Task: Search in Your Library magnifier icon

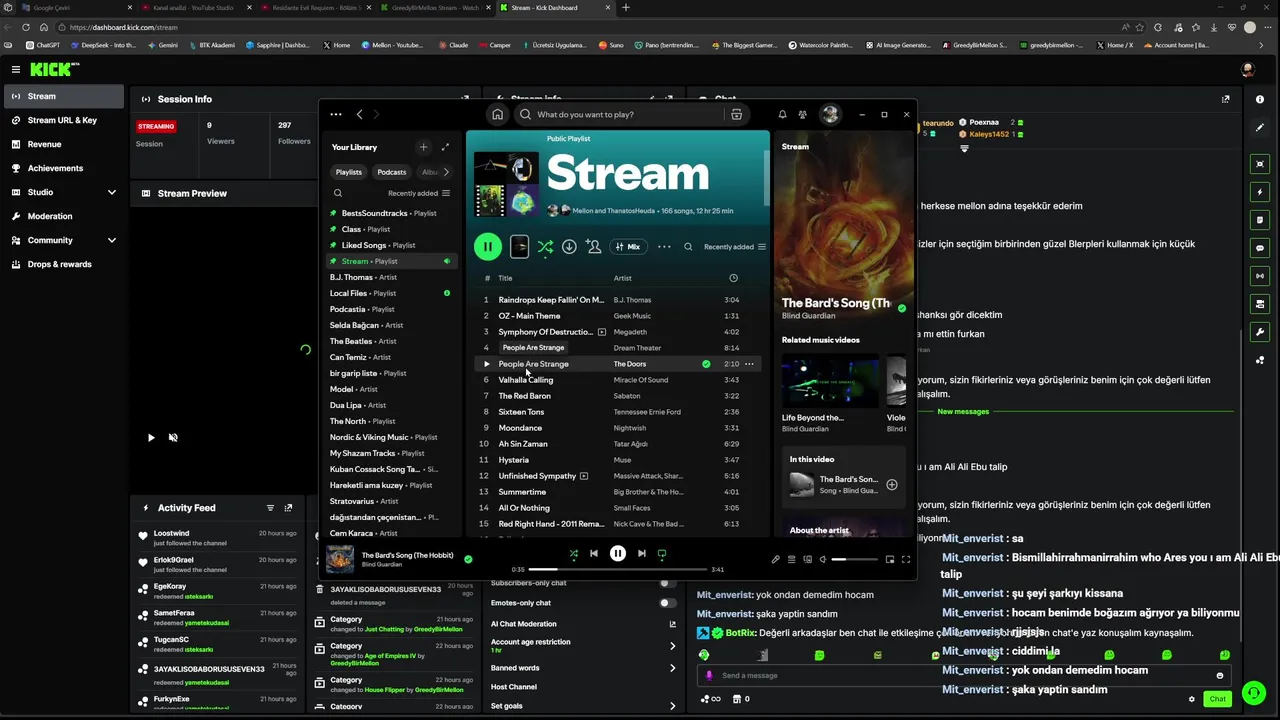Action: point(338,193)
